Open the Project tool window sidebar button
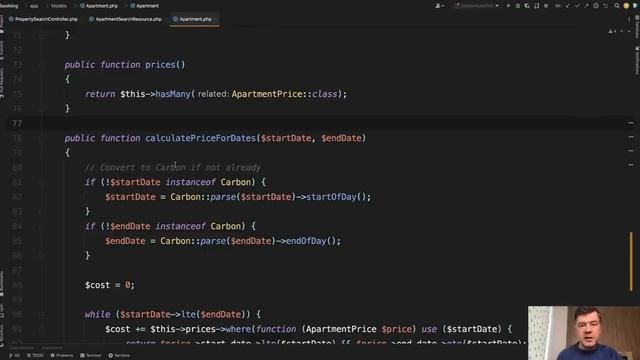The width and height of the screenshot is (640, 360). click(2, 23)
